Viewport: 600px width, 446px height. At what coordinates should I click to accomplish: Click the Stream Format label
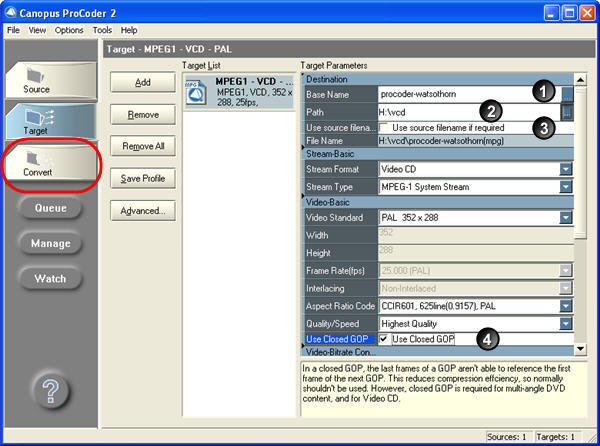(x=332, y=169)
